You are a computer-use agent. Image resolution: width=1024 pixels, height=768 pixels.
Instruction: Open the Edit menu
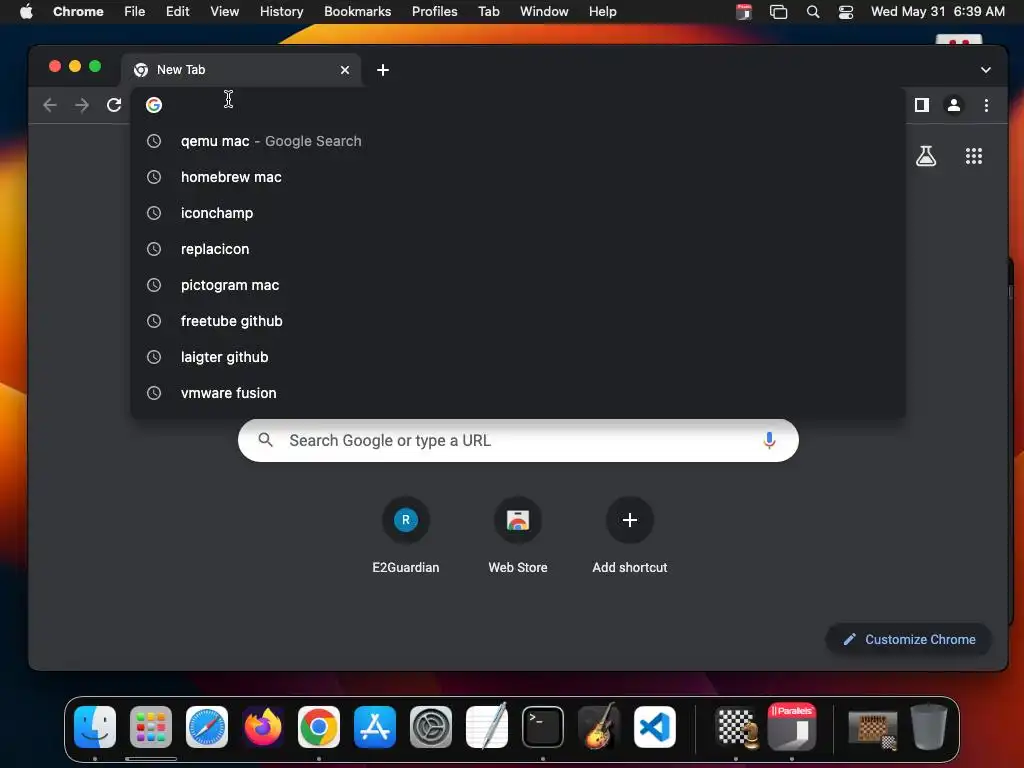click(x=177, y=12)
